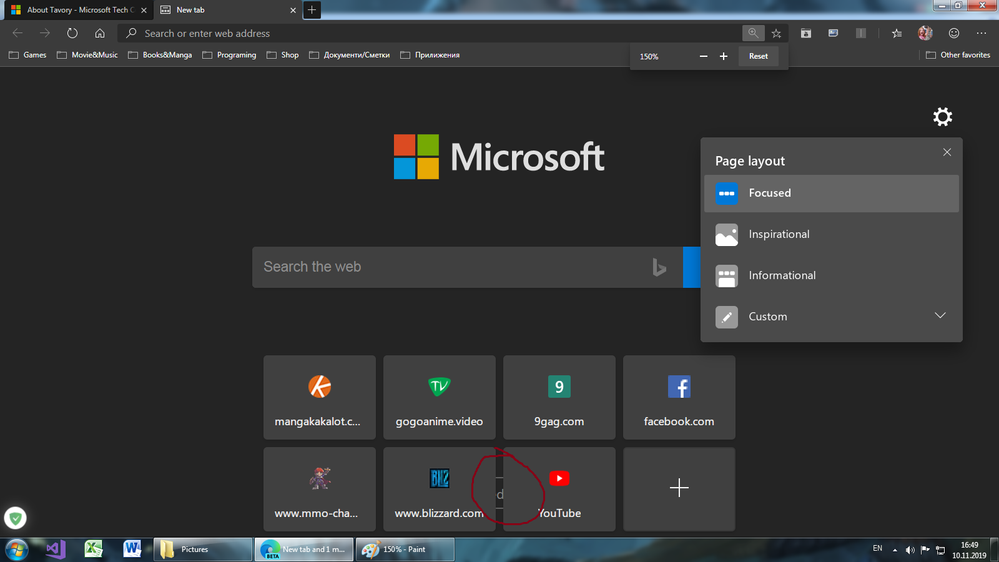Screen dimensions: 999x562
Task: Open the profile avatar menu
Action: click(925, 33)
